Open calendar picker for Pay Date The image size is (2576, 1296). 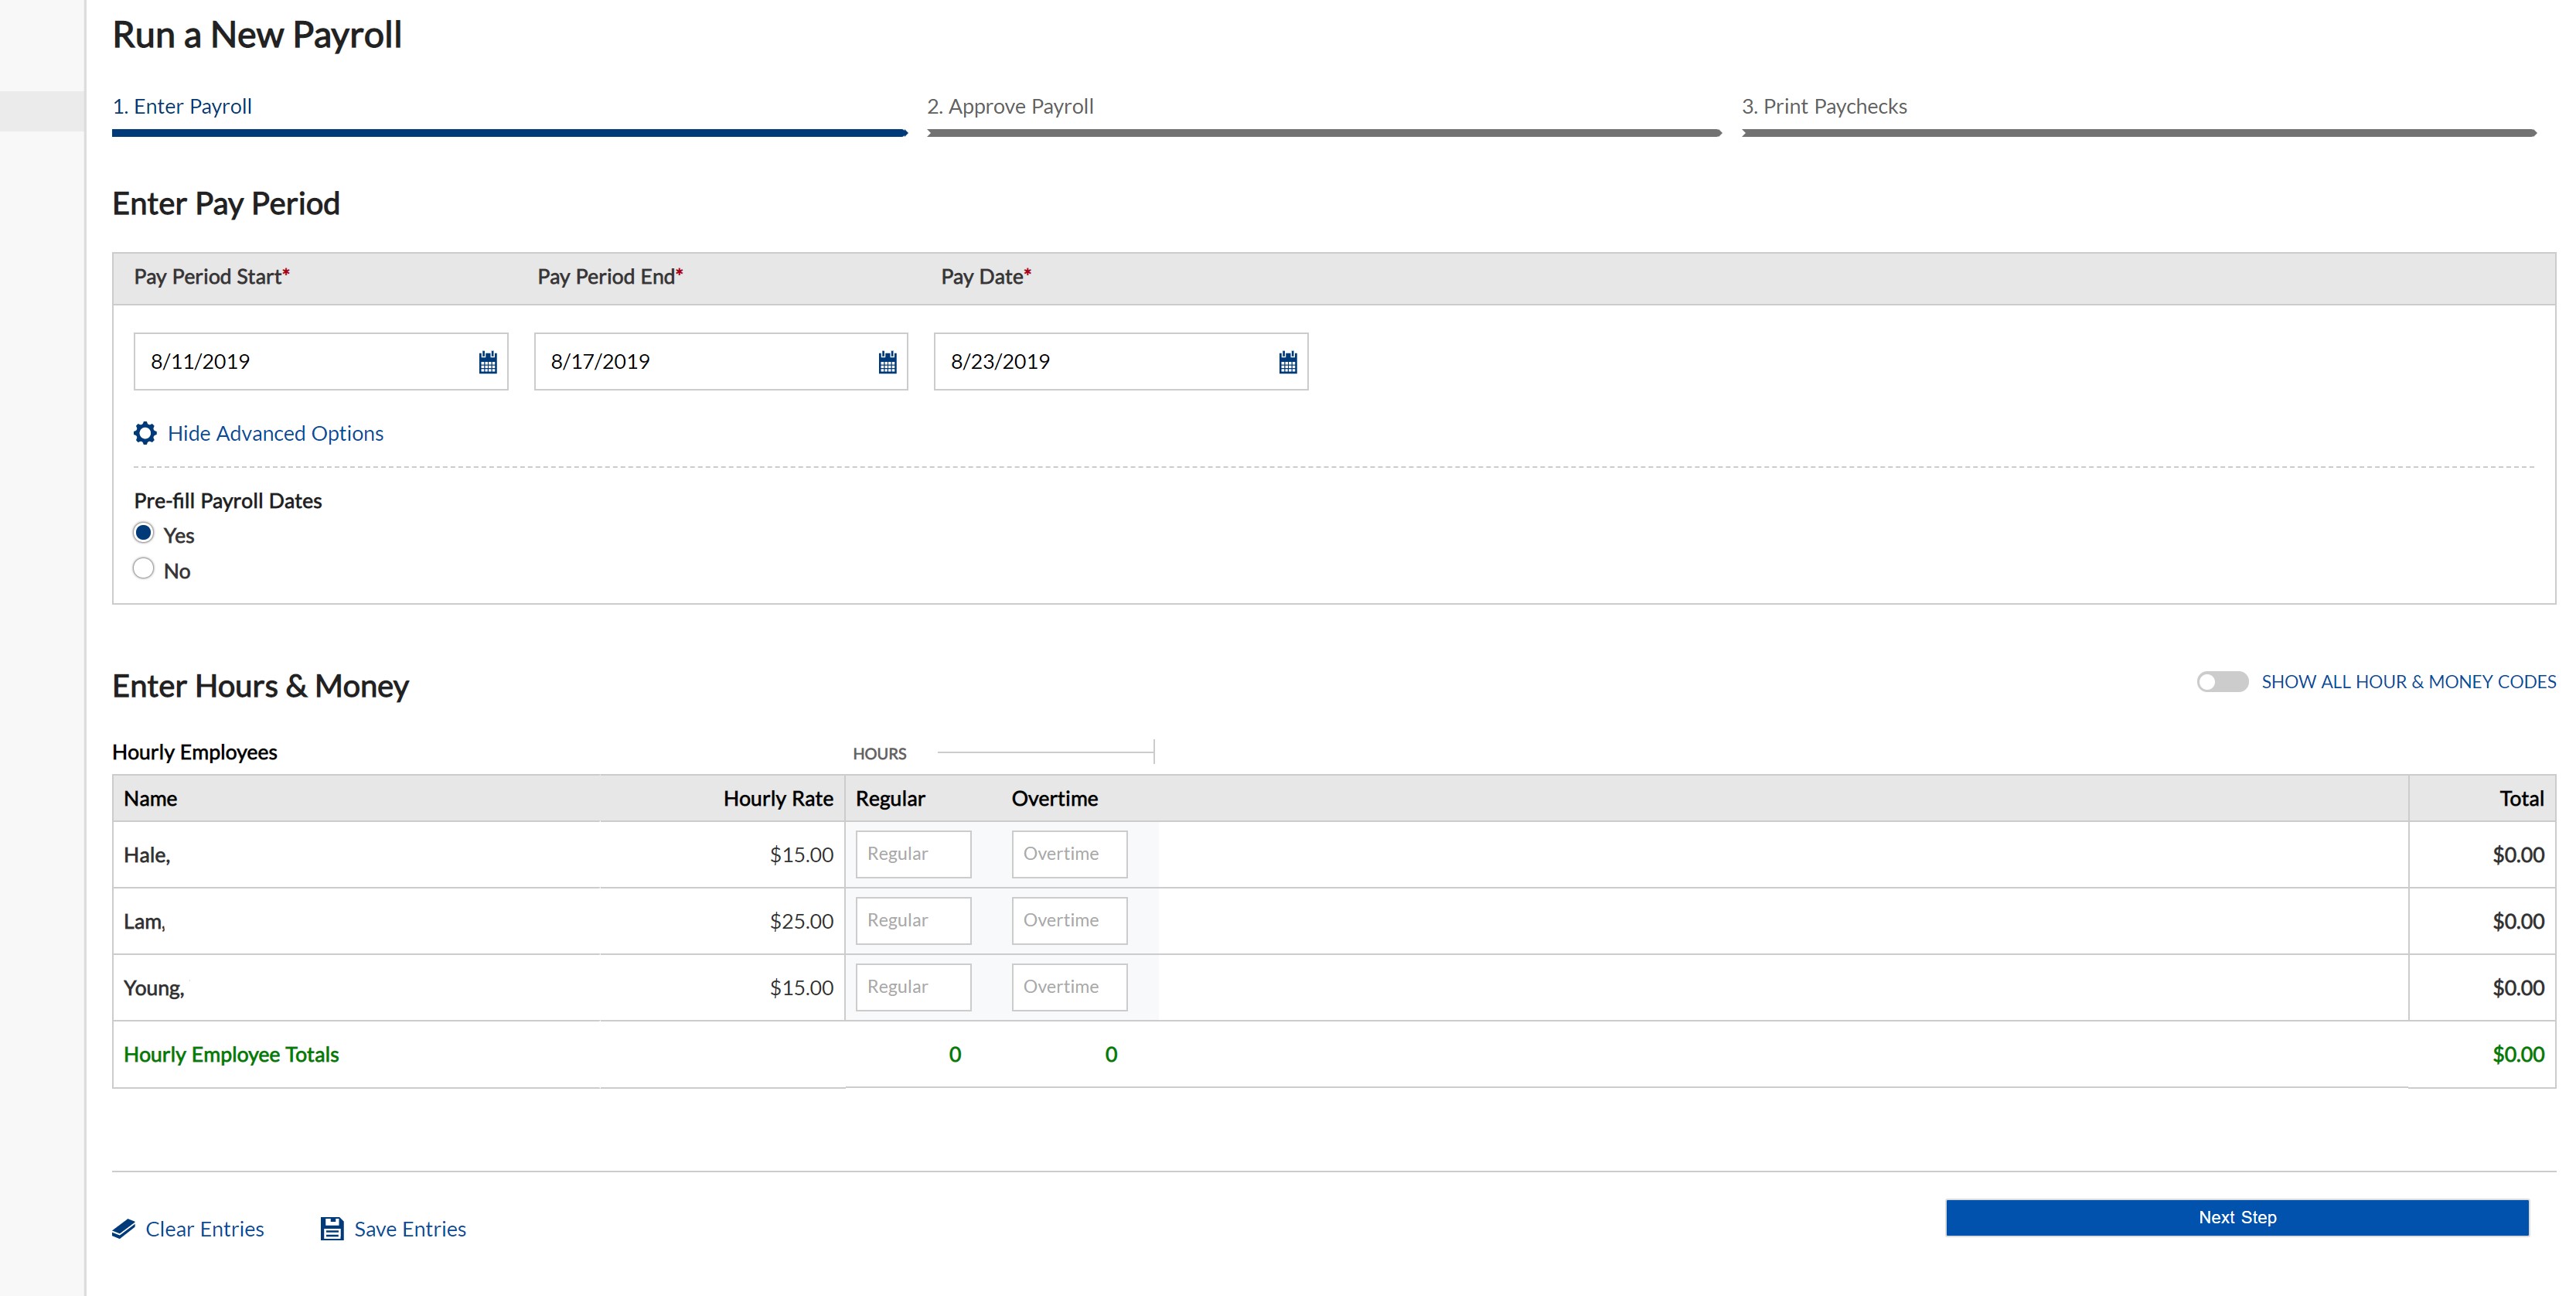pyautogui.click(x=1287, y=362)
